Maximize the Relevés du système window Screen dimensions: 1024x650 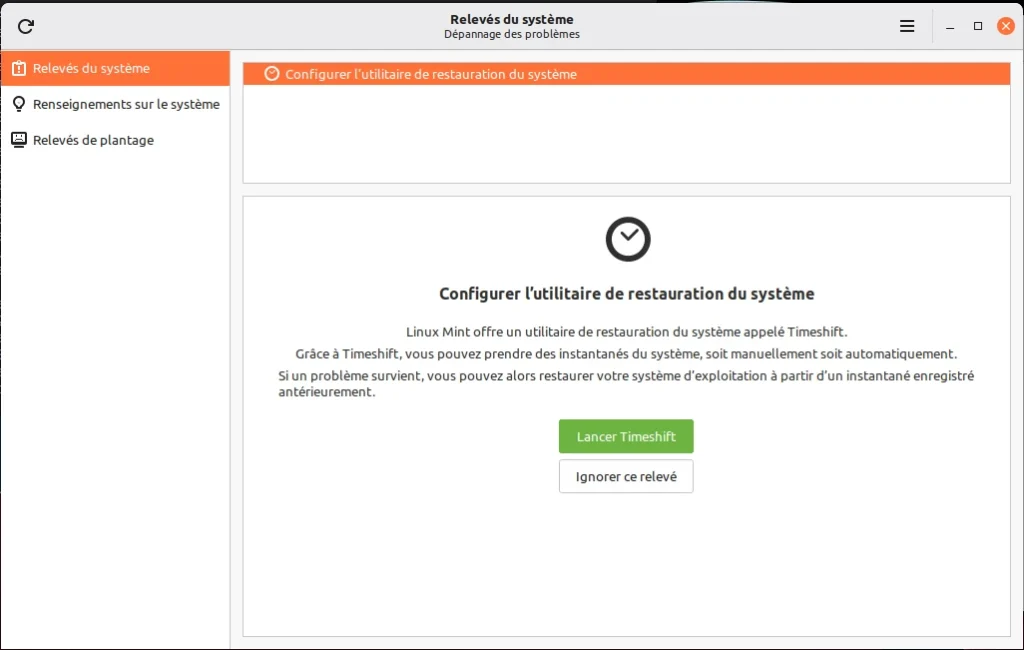[978, 26]
